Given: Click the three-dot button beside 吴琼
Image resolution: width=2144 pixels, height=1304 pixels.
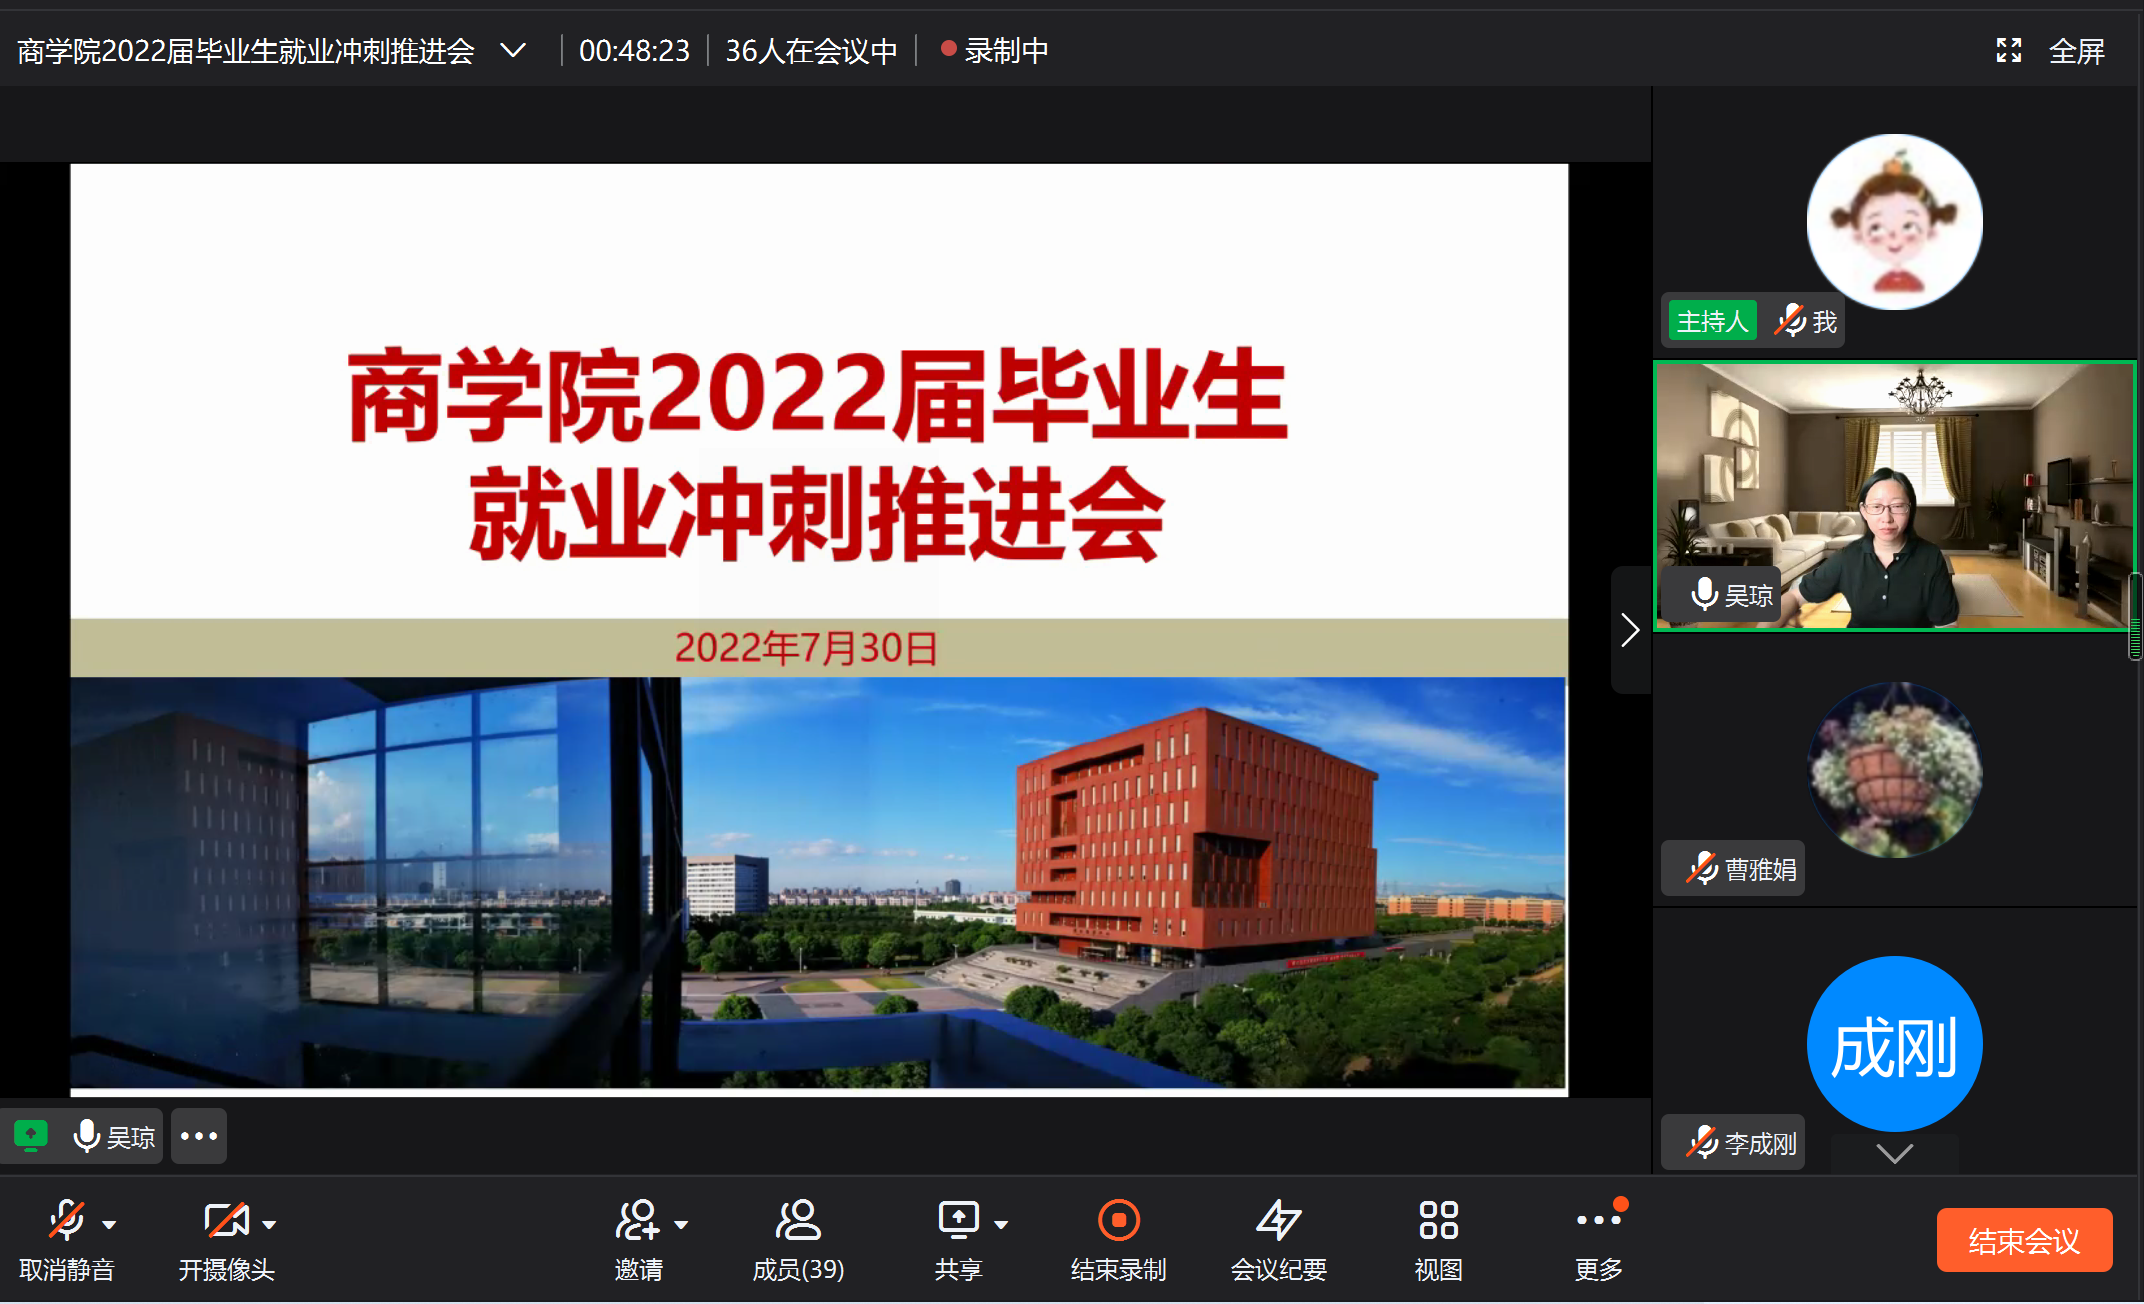Looking at the screenshot, I should click(199, 1137).
